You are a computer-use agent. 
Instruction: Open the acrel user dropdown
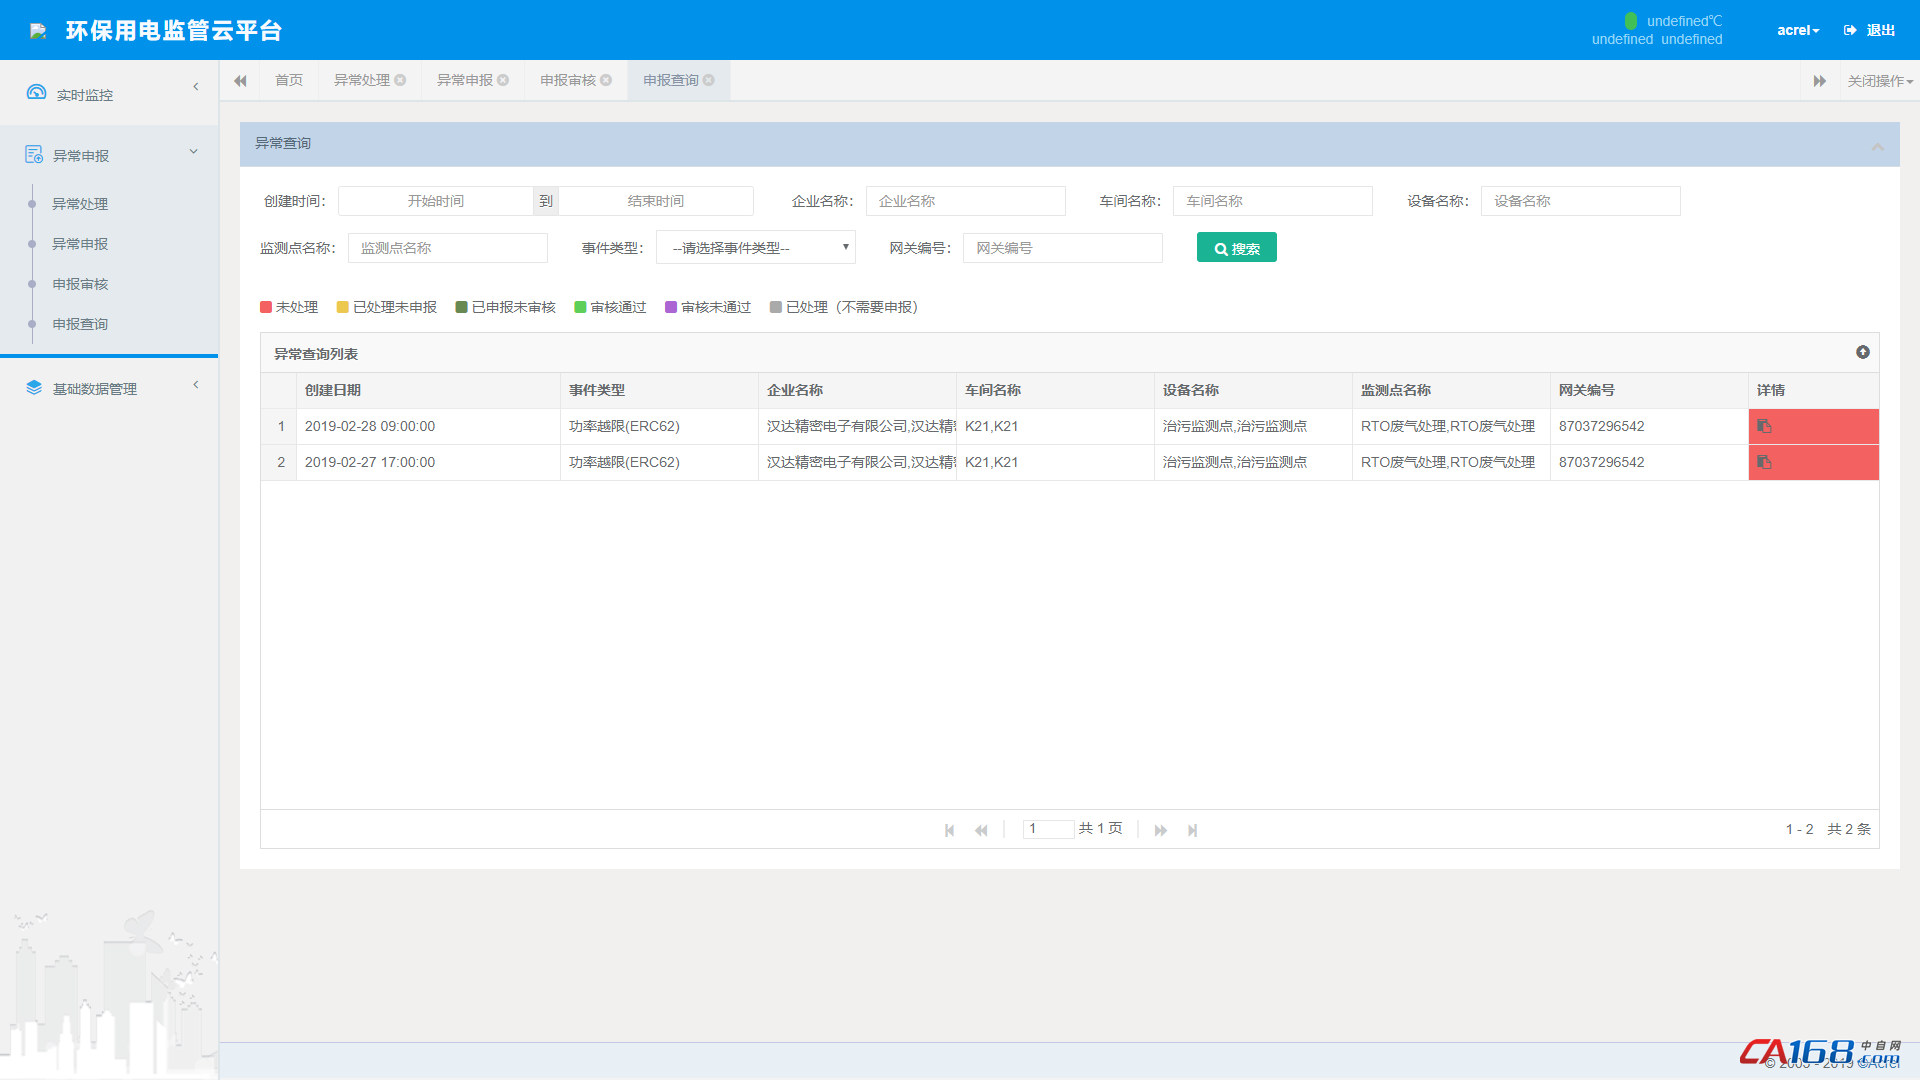1798,30
